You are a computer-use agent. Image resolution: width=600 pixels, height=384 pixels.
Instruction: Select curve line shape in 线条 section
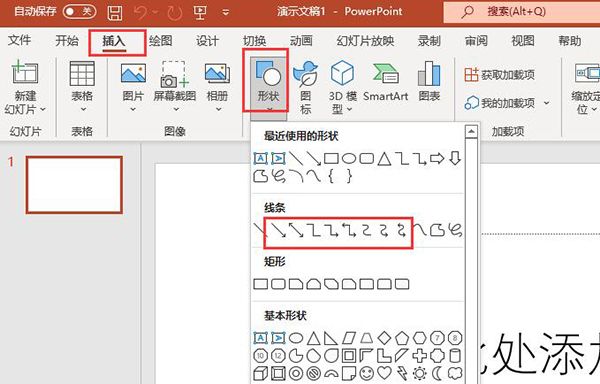click(x=419, y=230)
